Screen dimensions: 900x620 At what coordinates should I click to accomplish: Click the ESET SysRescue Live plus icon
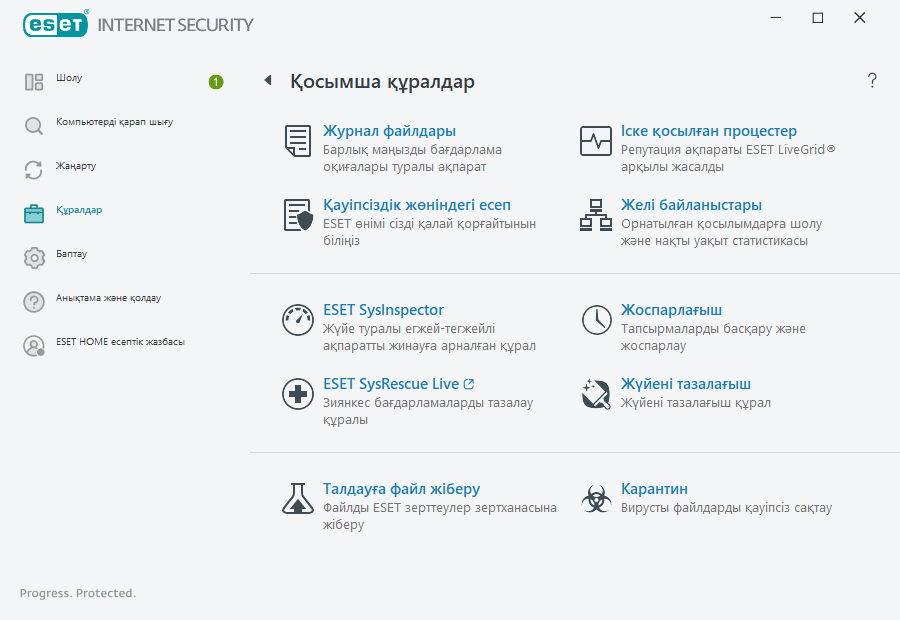click(298, 394)
